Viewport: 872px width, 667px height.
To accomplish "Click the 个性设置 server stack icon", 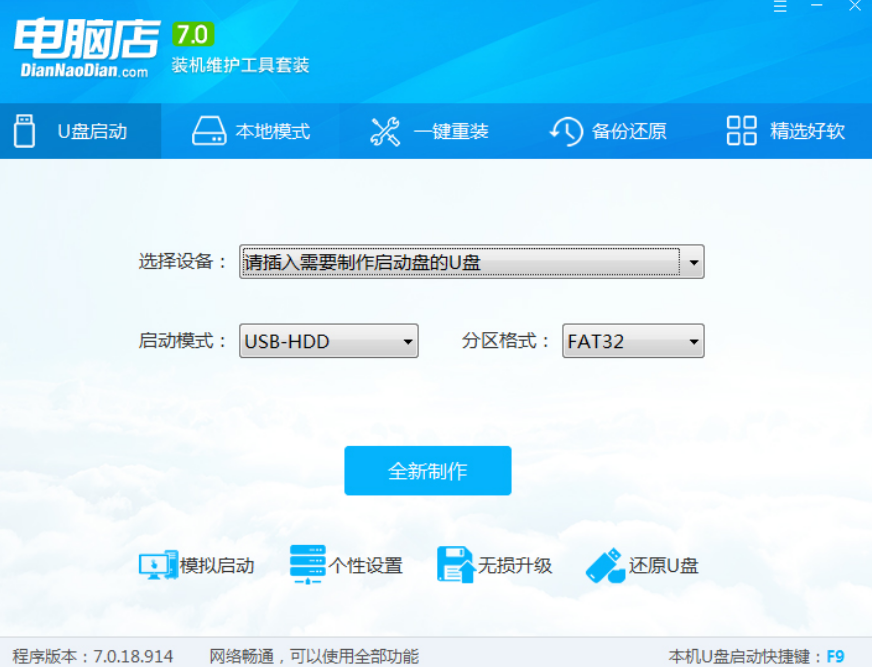I will [x=308, y=564].
